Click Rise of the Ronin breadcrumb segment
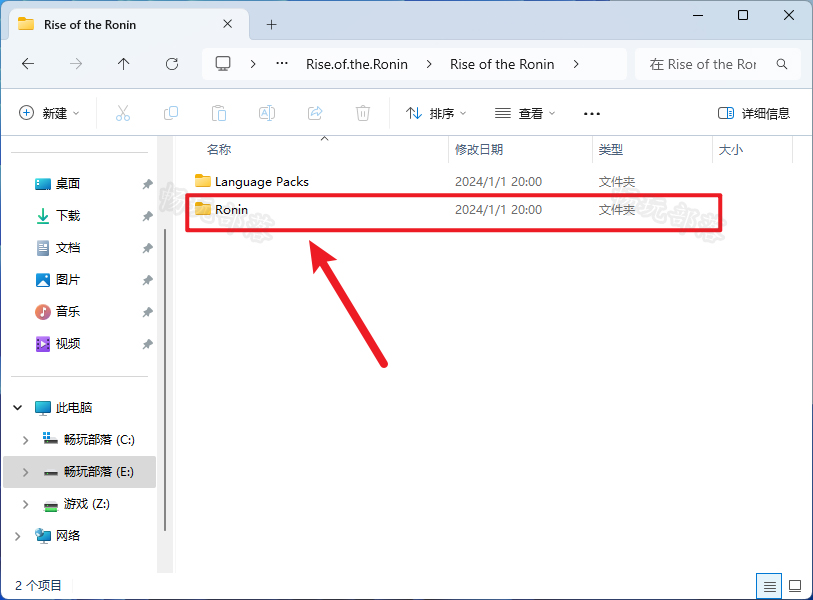This screenshot has height=600, width=813. [502, 64]
